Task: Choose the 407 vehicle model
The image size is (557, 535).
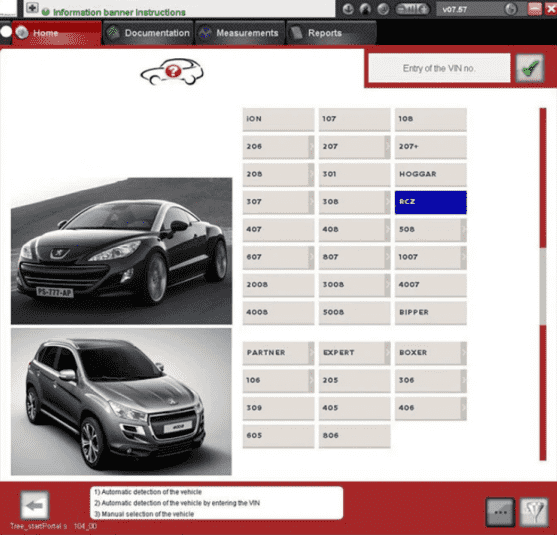Action: pyautogui.click(x=278, y=230)
